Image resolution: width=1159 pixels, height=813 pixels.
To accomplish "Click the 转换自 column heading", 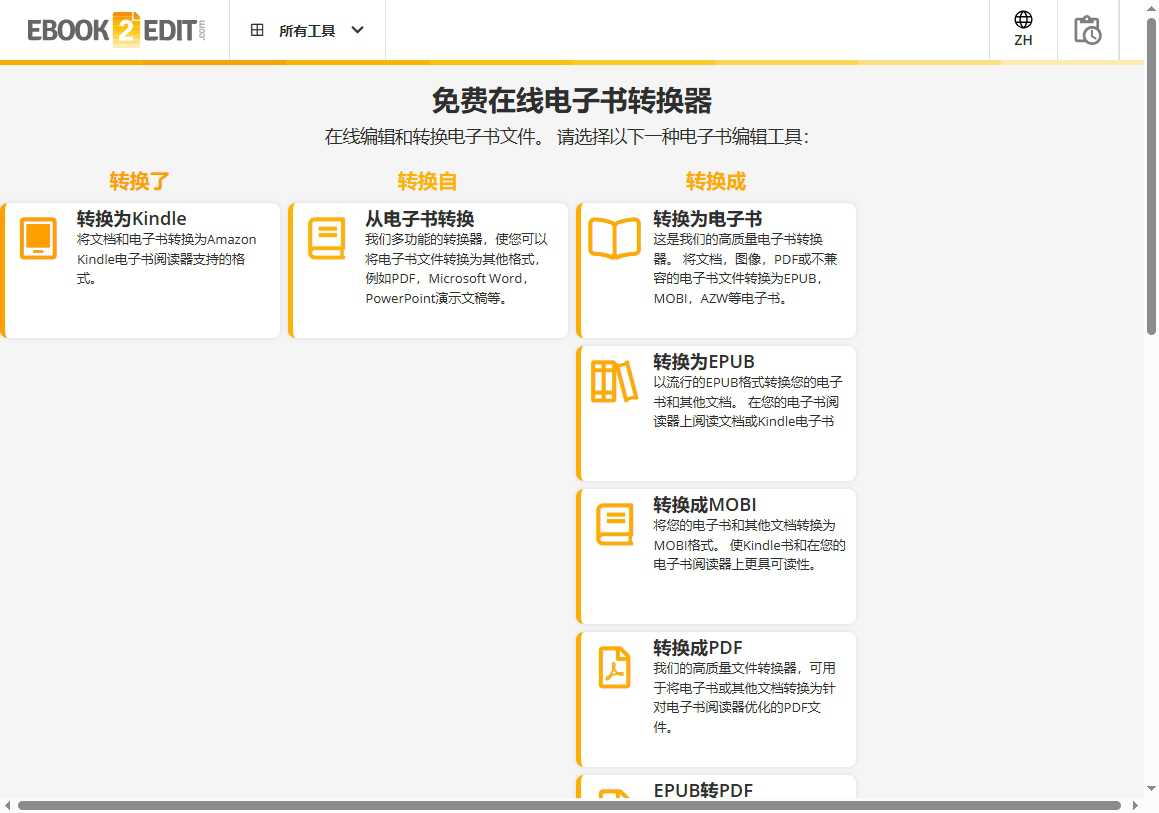I will (427, 181).
